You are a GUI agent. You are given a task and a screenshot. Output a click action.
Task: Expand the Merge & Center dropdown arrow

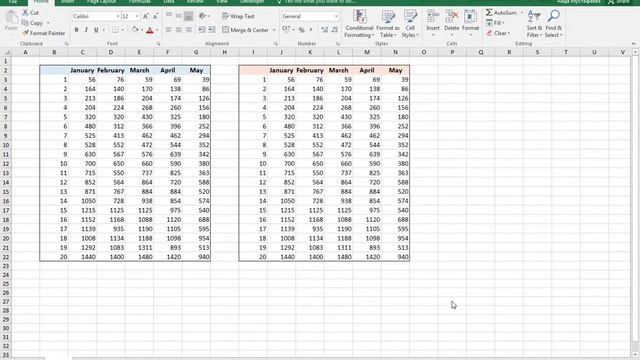pos(274,30)
